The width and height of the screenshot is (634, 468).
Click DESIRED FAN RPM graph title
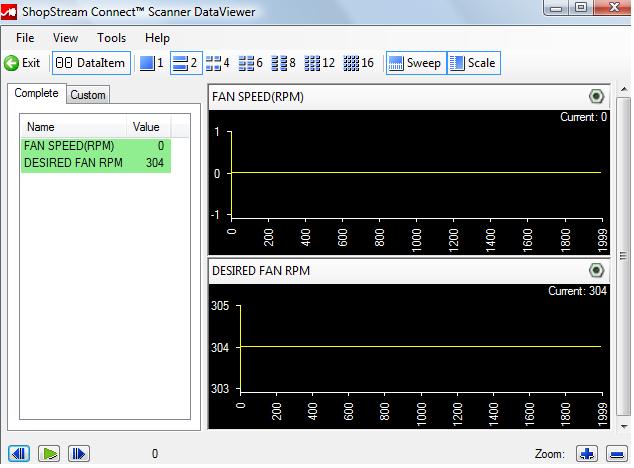(x=261, y=271)
